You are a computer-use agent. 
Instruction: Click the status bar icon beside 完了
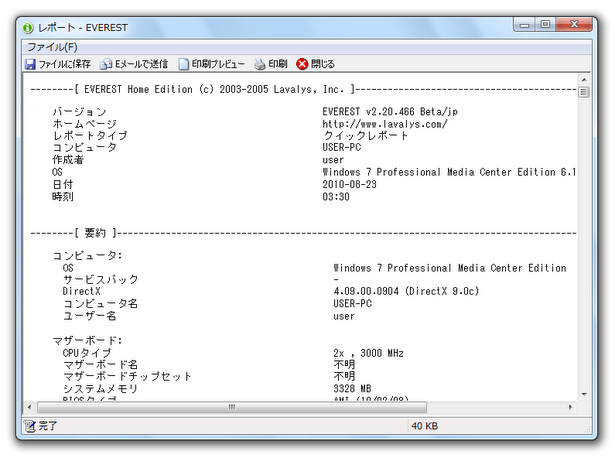29,426
